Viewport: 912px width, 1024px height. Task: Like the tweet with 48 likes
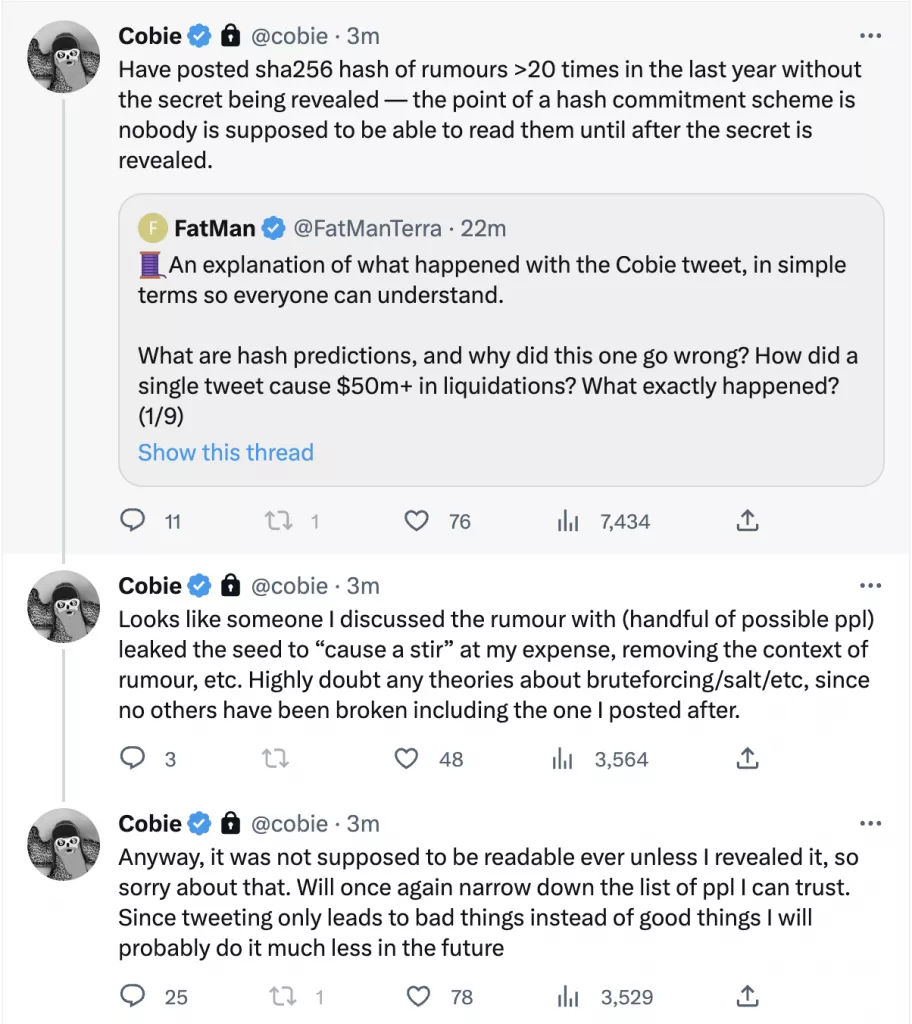pos(407,759)
